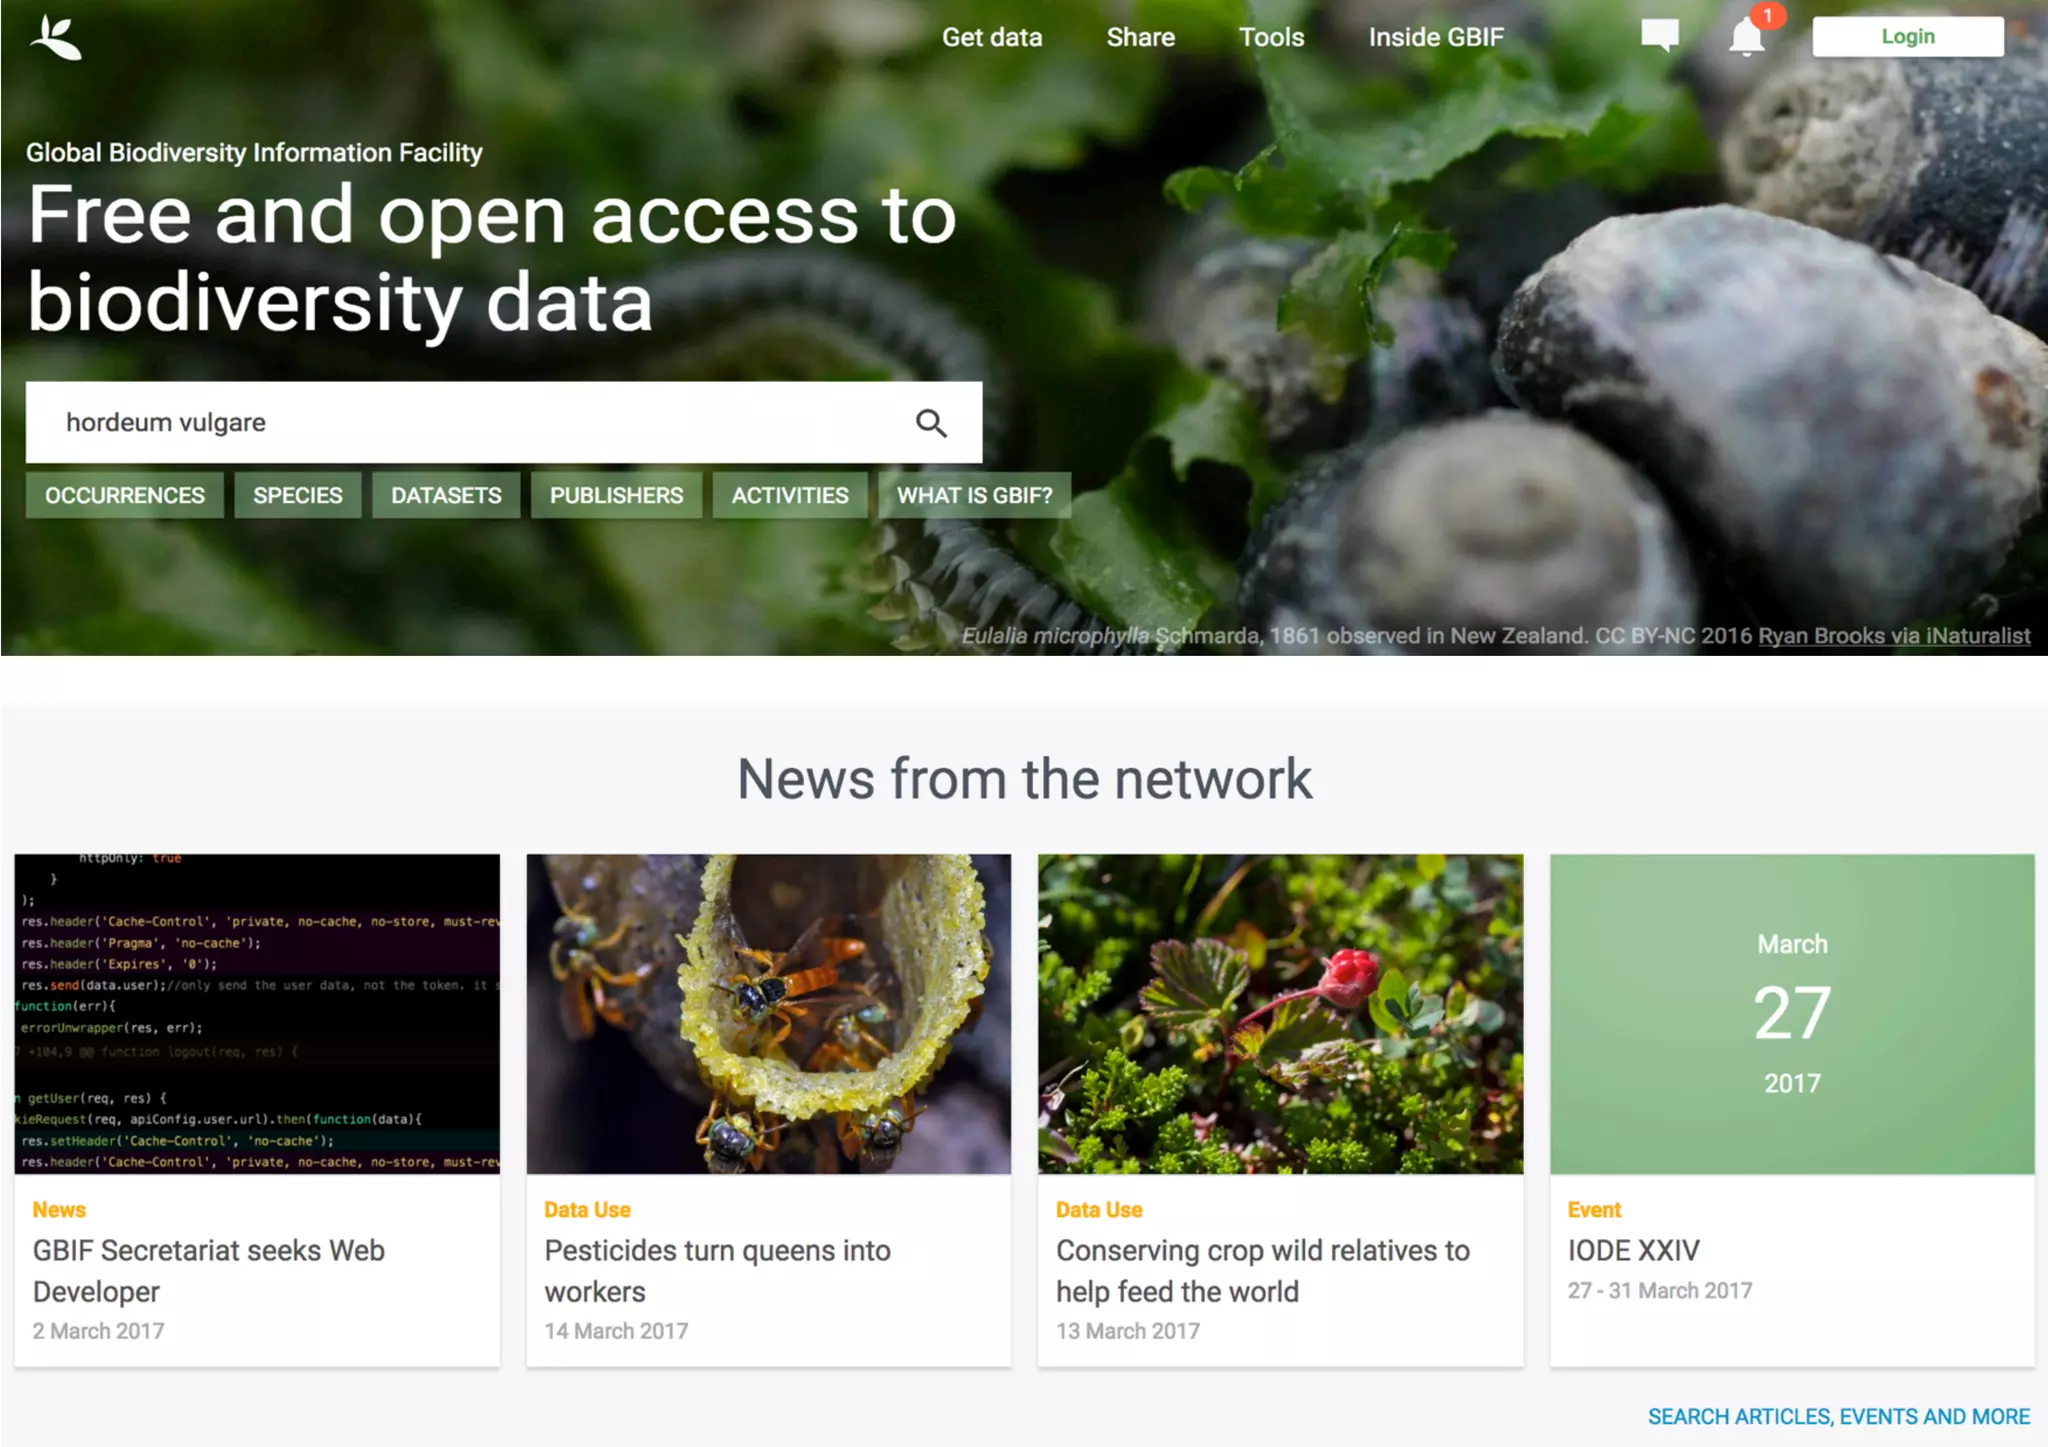The image size is (2048, 1447).
Task: Choose the Publishers search filter
Action: coord(616,495)
